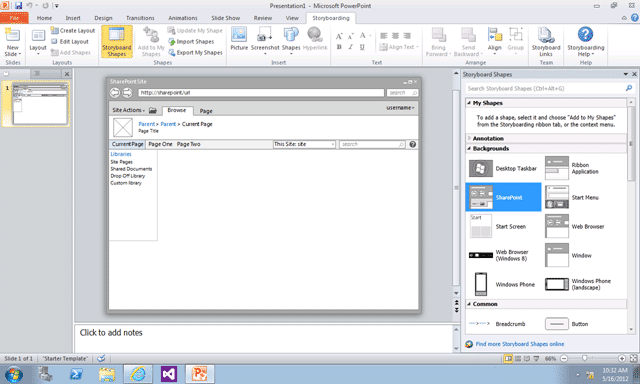Click the New Slide icon
This screenshot has height=384, width=640.
[13, 35]
